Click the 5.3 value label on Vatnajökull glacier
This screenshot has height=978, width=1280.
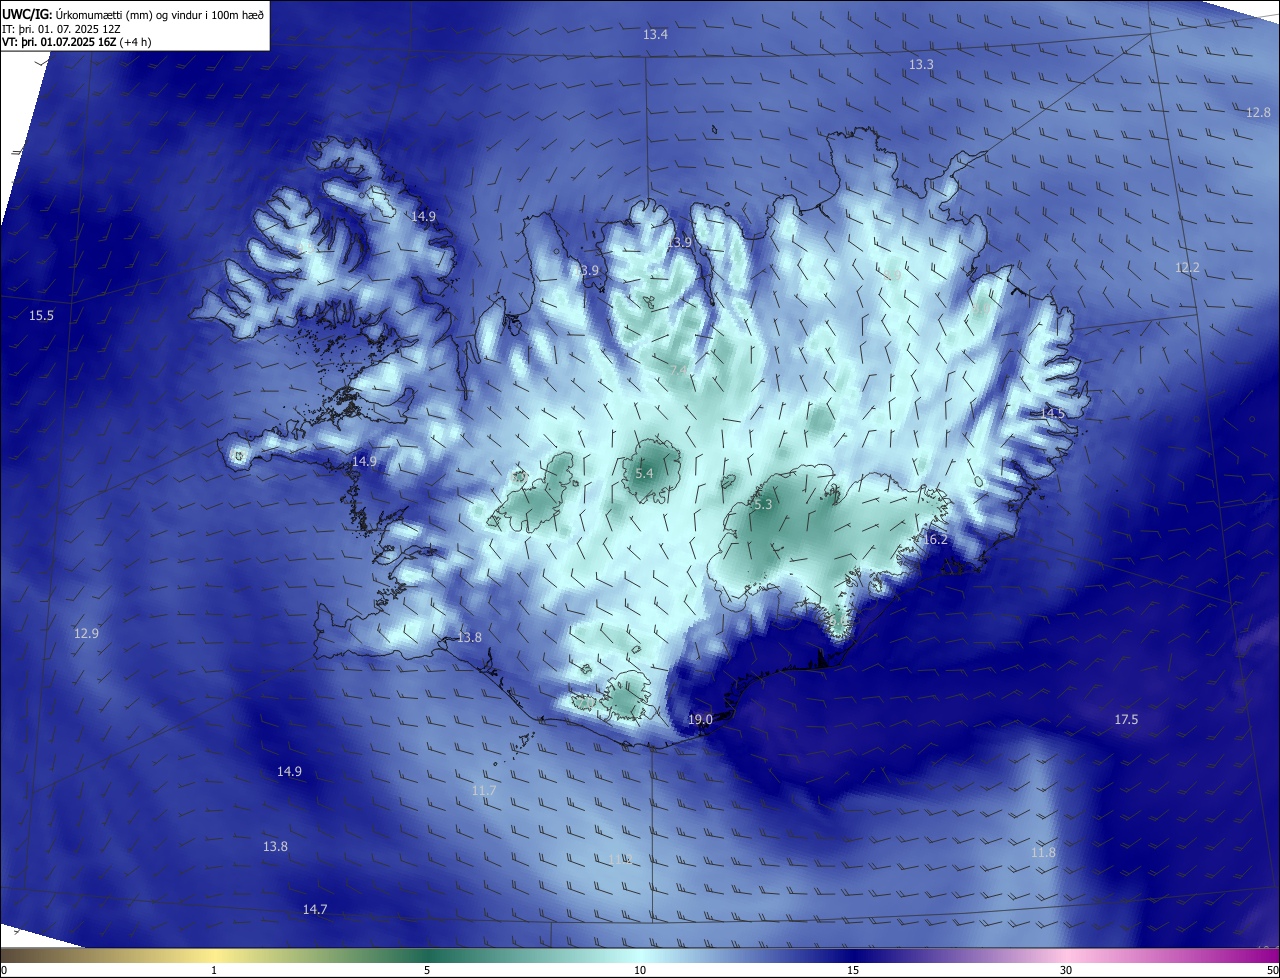[763, 505]
